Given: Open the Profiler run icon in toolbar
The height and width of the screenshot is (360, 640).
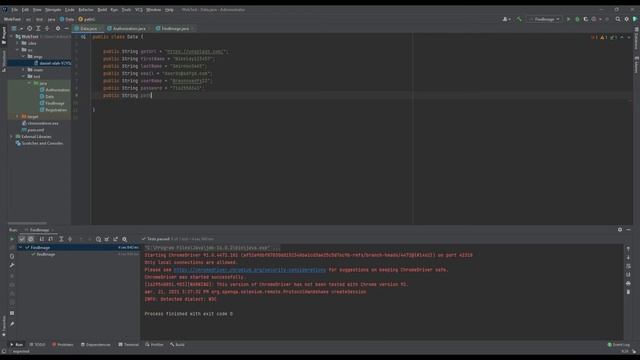Looking at the screenshot, I should [x=595, y=19].
